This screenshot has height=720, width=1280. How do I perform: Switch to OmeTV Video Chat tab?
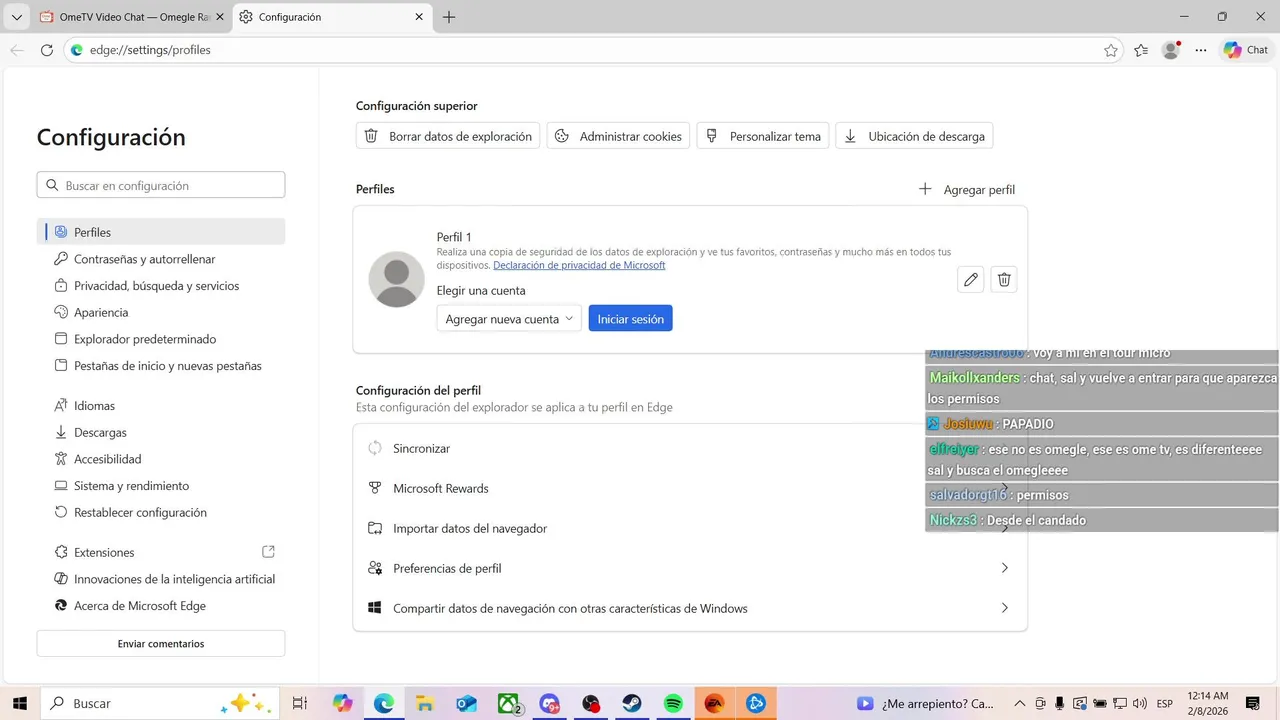pos(130,17)
